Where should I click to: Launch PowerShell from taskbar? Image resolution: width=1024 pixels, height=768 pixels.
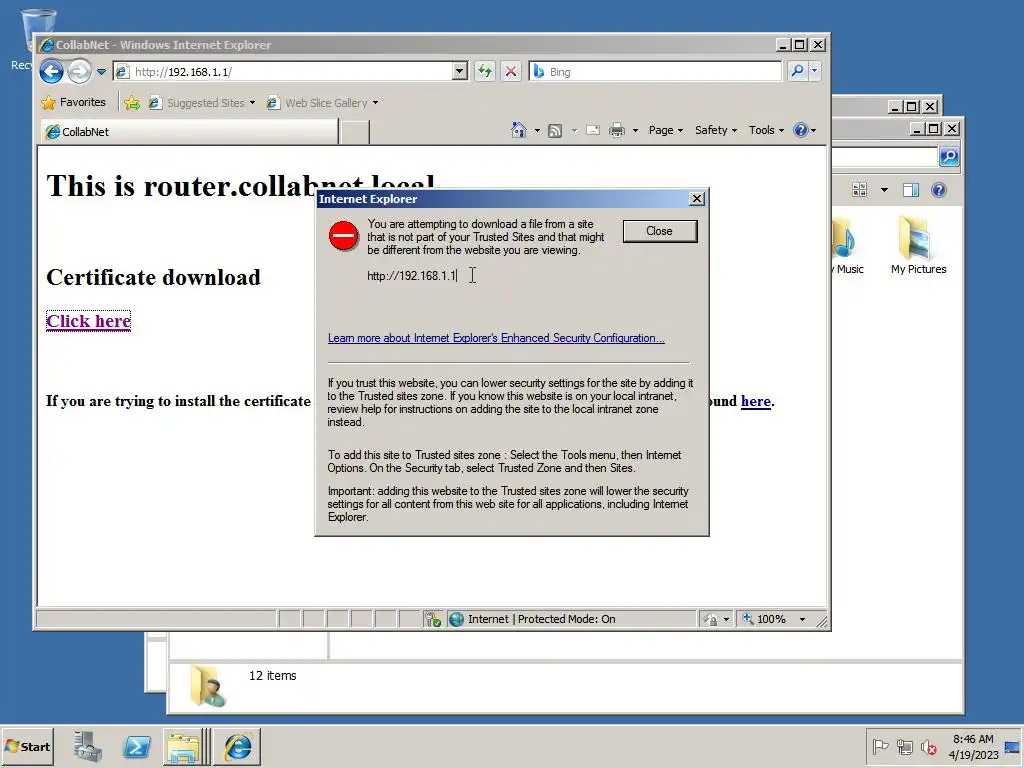click(136, 746)
